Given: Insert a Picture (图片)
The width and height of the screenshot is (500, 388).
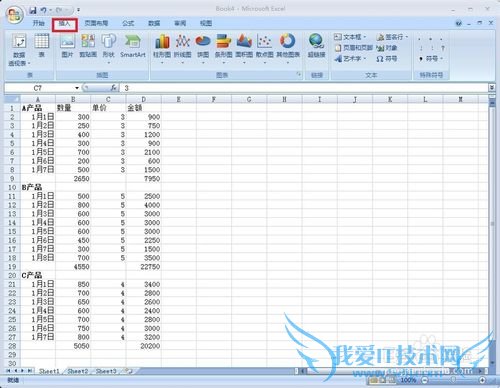Looking at the screenshot, I should click(67, 46).
